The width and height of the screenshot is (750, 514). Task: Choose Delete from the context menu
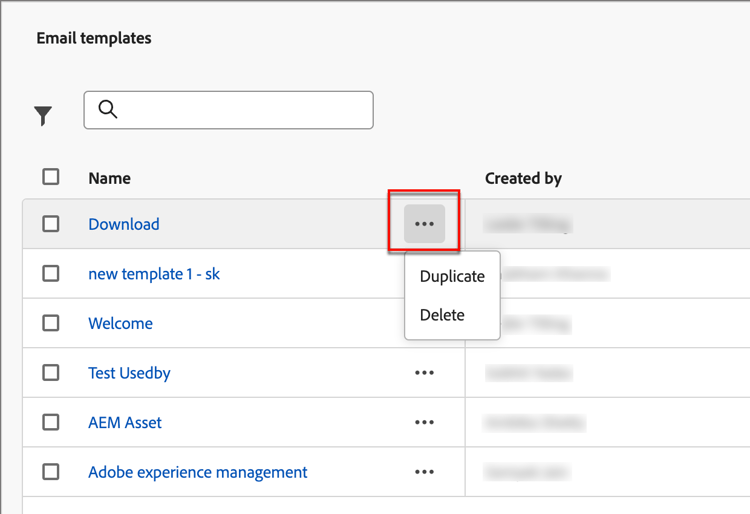(x=442, y=315)
